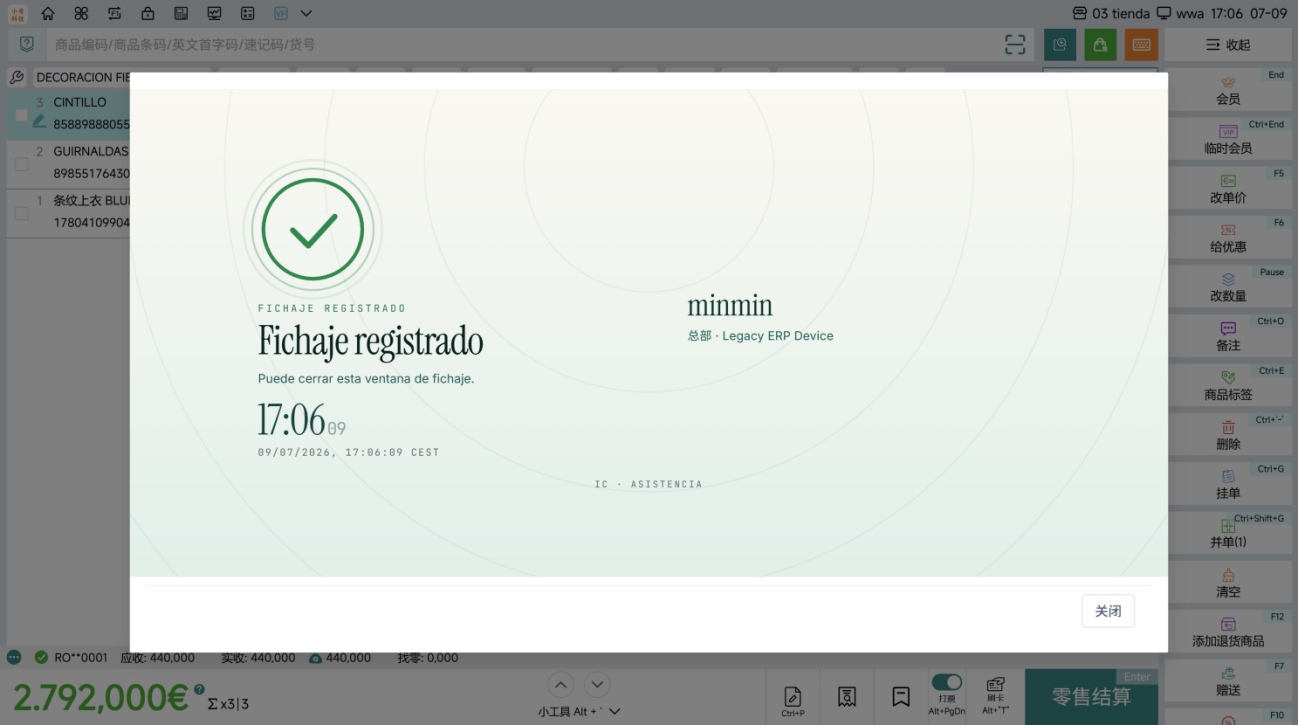Toggle the 打票 print receipt switch
The height and width of the screenshot is (725, 1298).
946,682
